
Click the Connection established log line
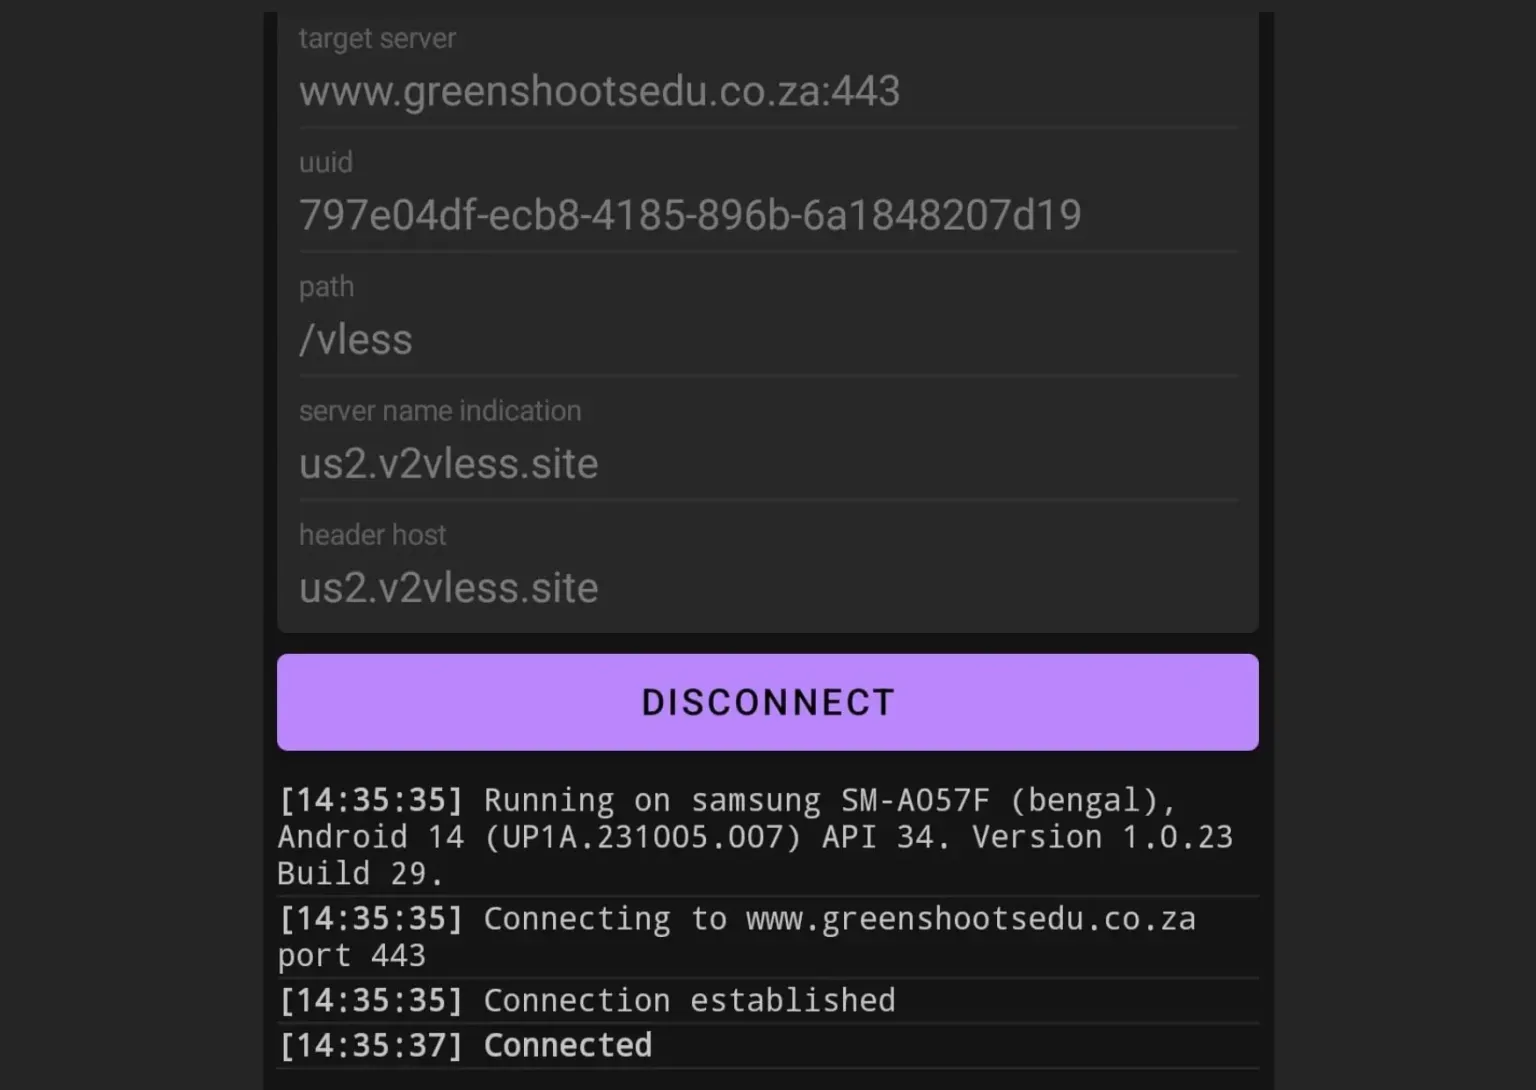tap(689, 1000)
